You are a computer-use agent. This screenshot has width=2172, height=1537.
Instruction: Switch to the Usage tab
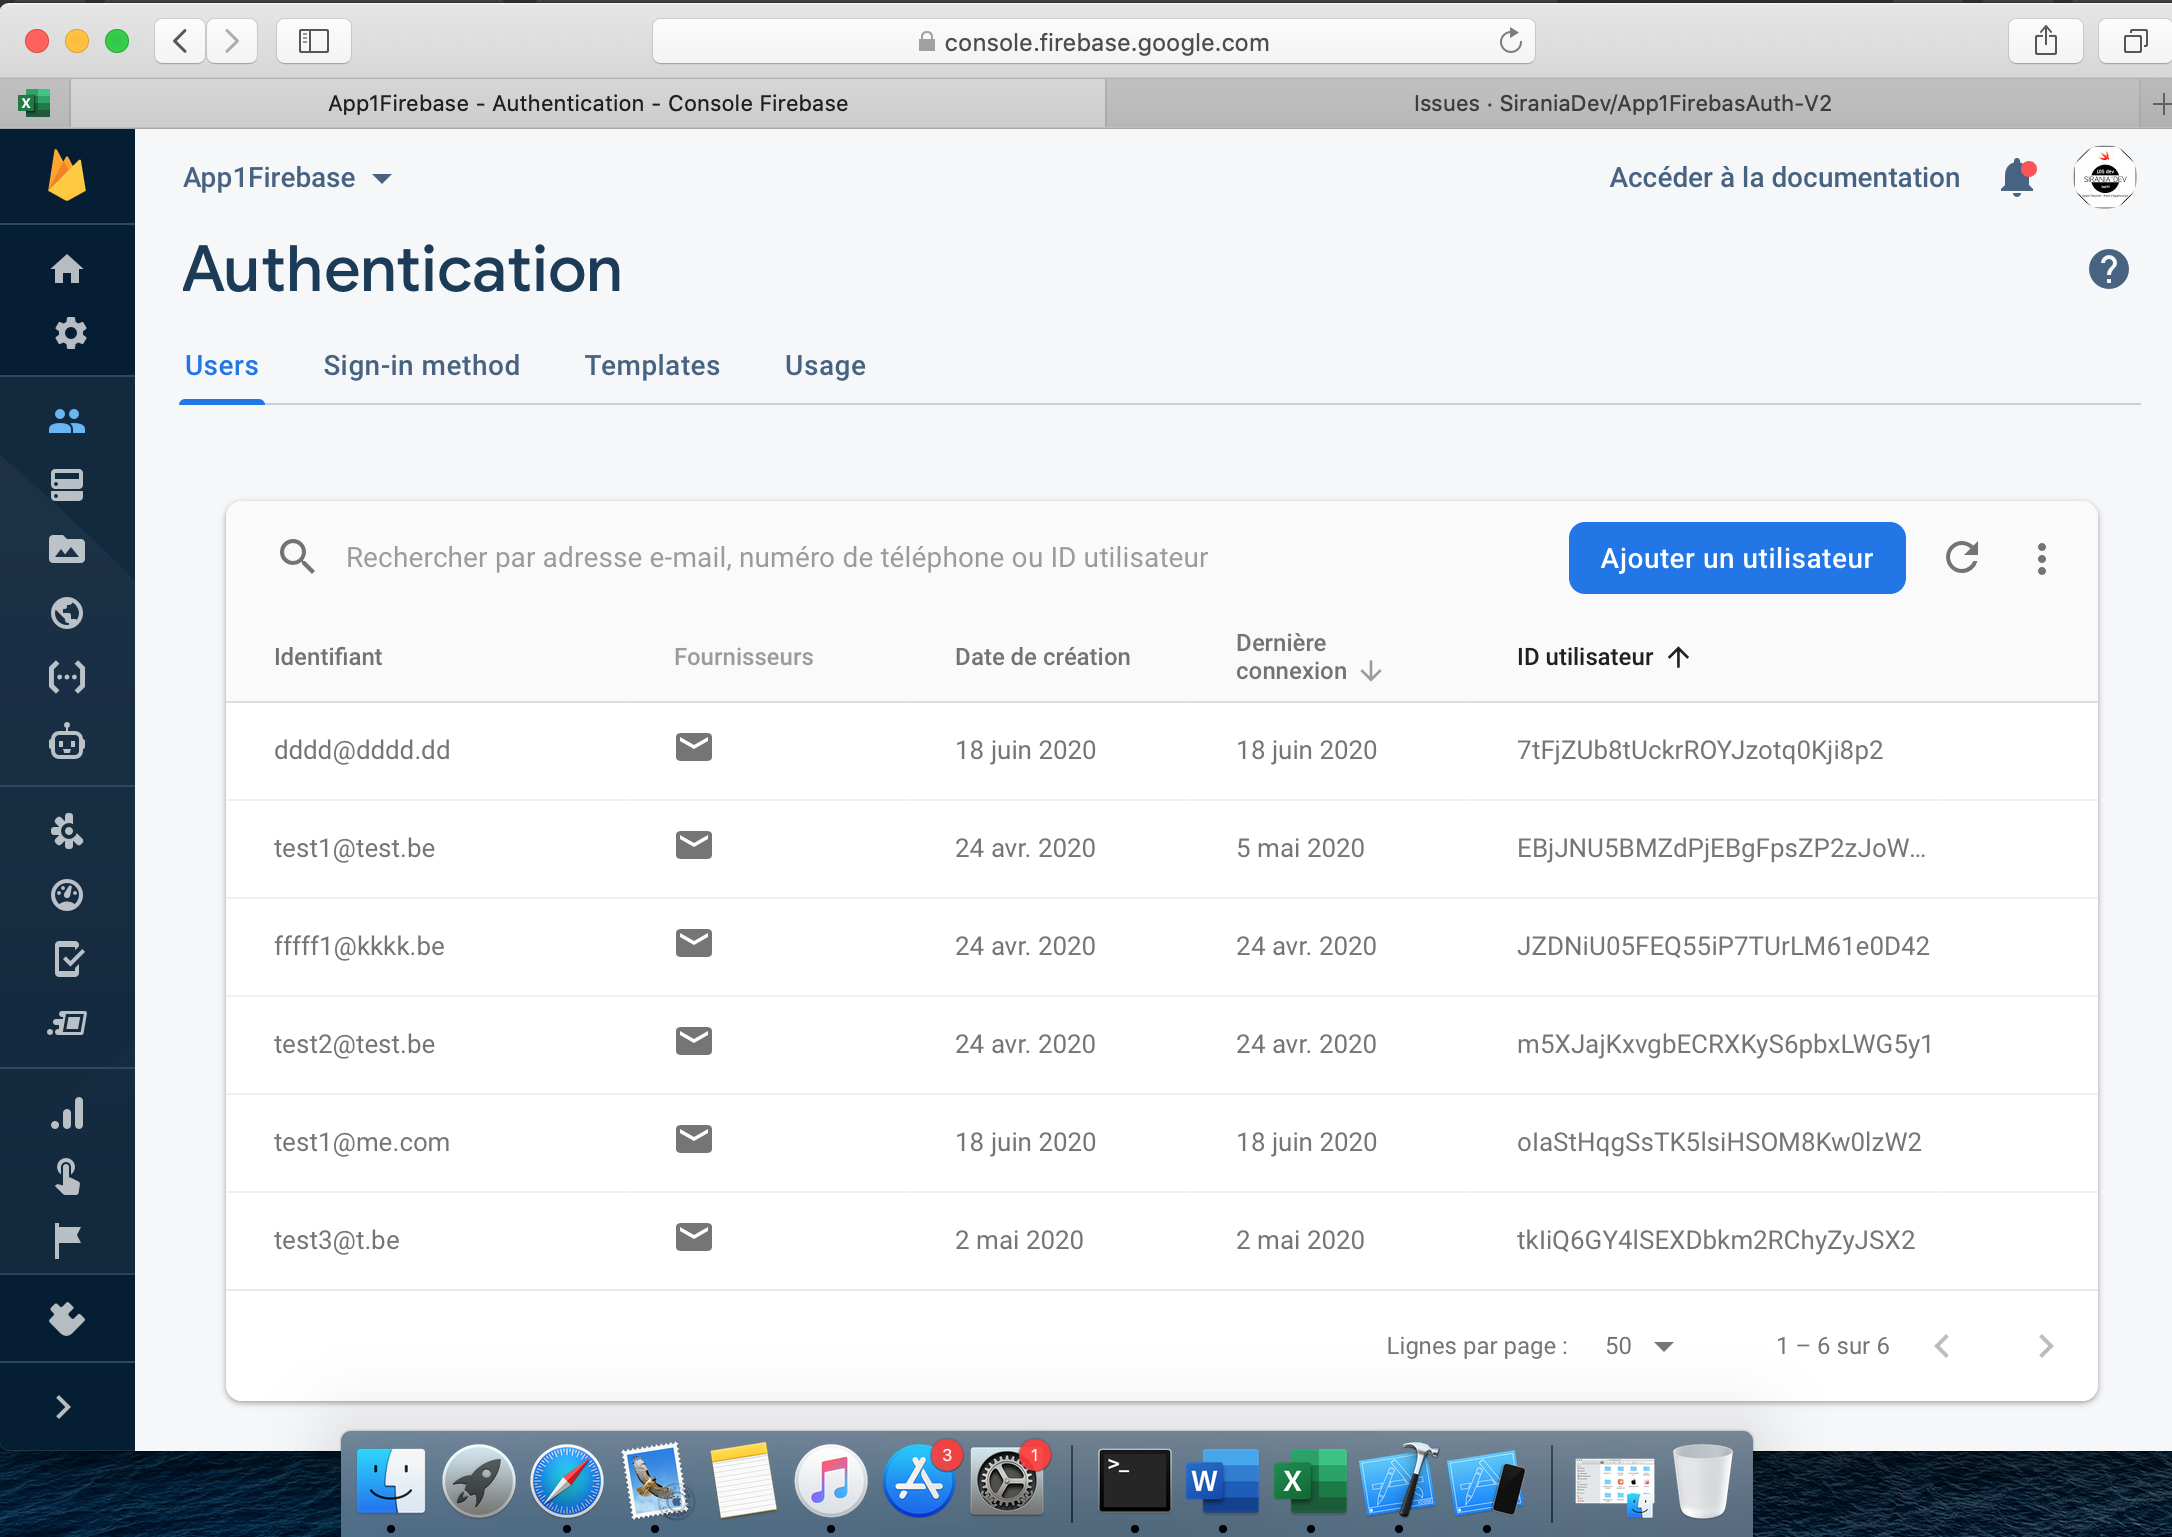point(825,365)
